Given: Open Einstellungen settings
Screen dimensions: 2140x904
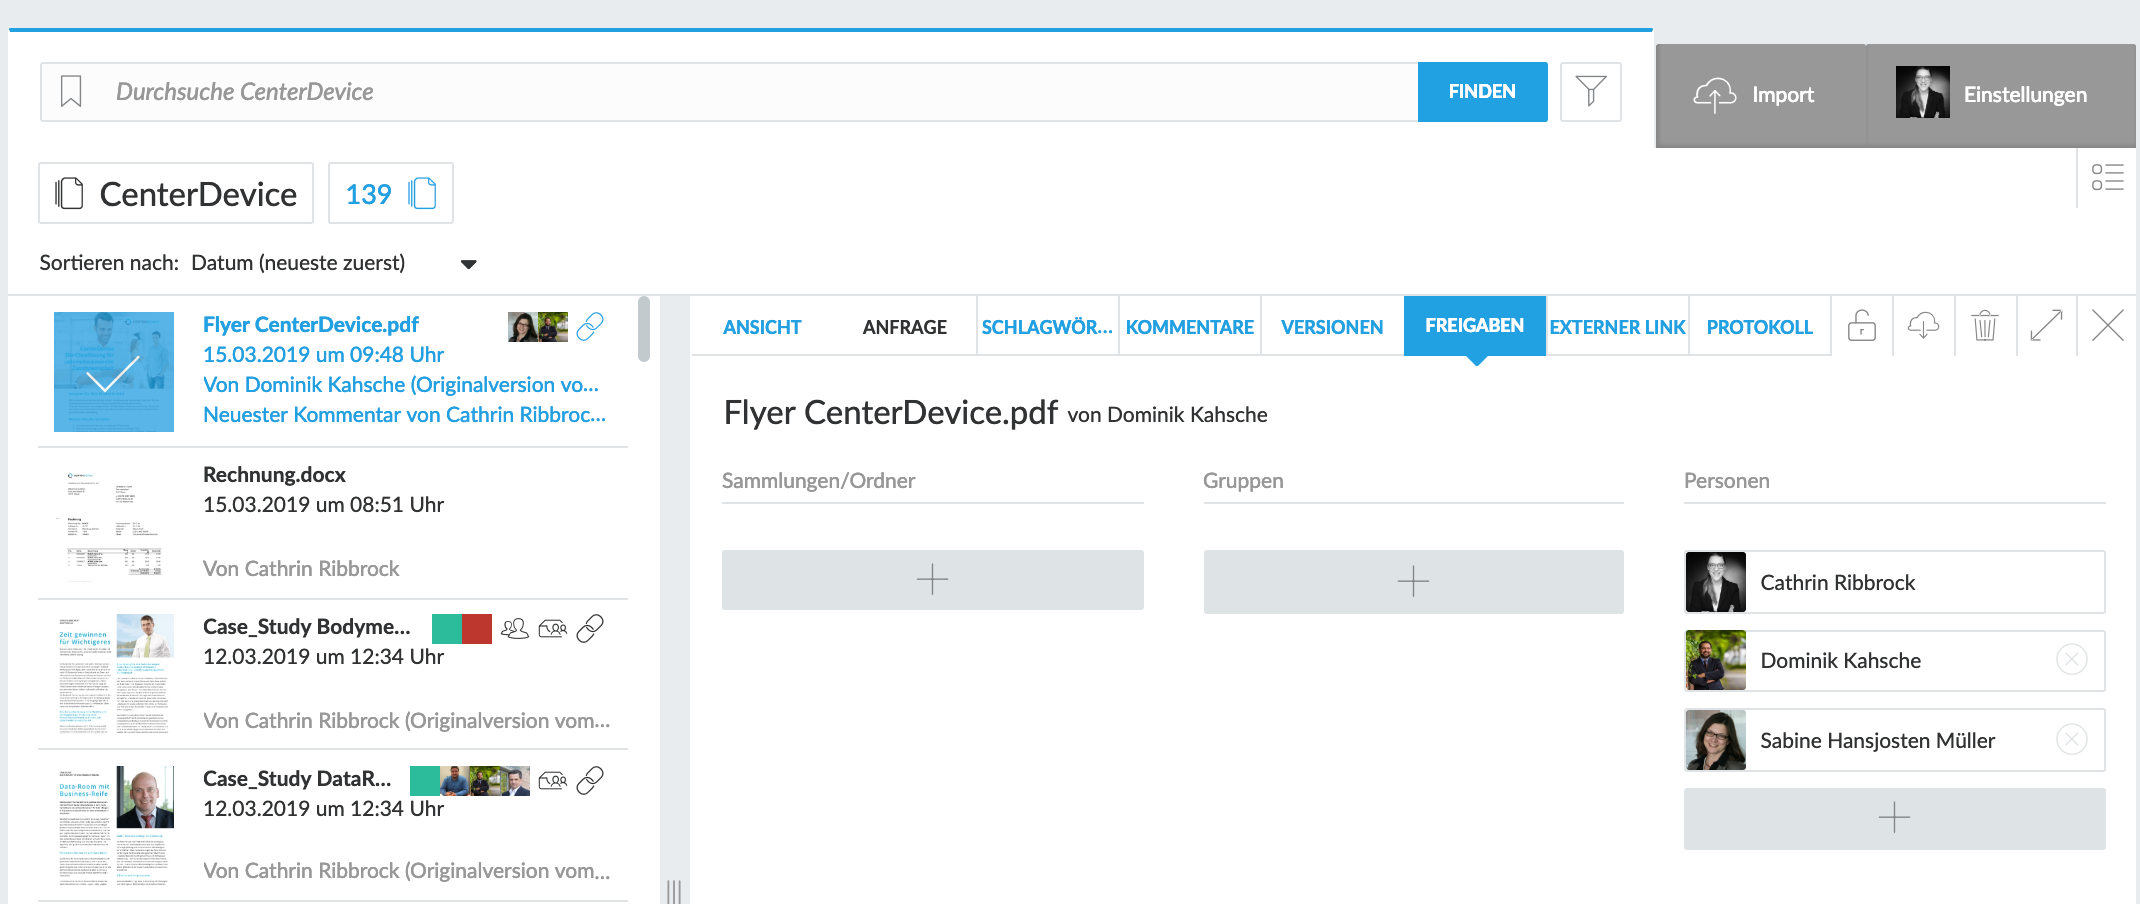Looking at the screenshot, I should pyautogui.click(x=2001, y=95).
